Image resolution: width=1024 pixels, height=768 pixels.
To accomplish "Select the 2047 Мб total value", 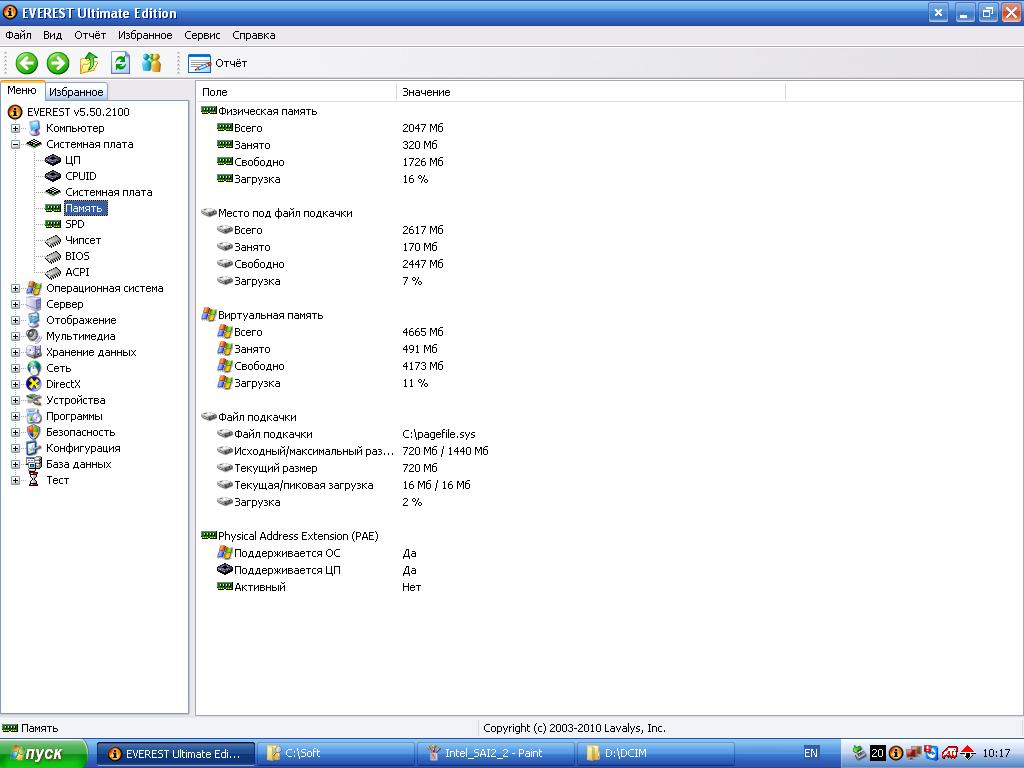I will point(423,129).
